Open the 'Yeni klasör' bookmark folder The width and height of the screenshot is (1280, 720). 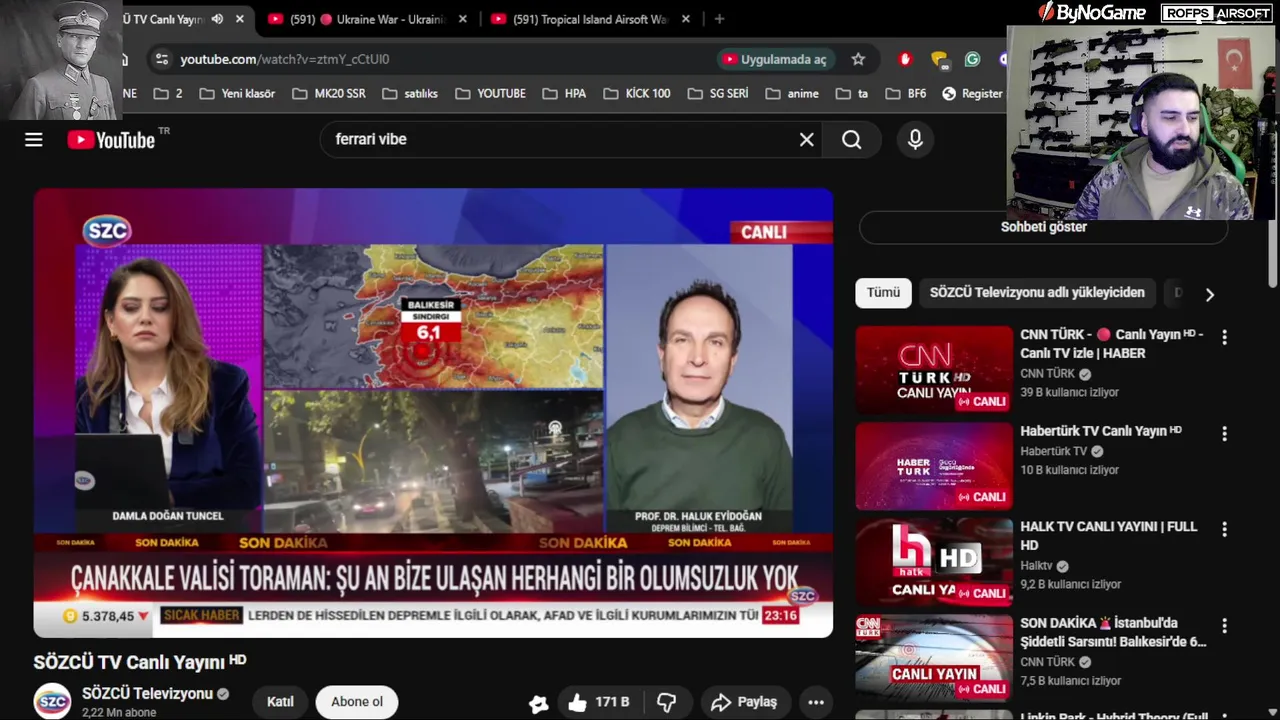point(237,93)
